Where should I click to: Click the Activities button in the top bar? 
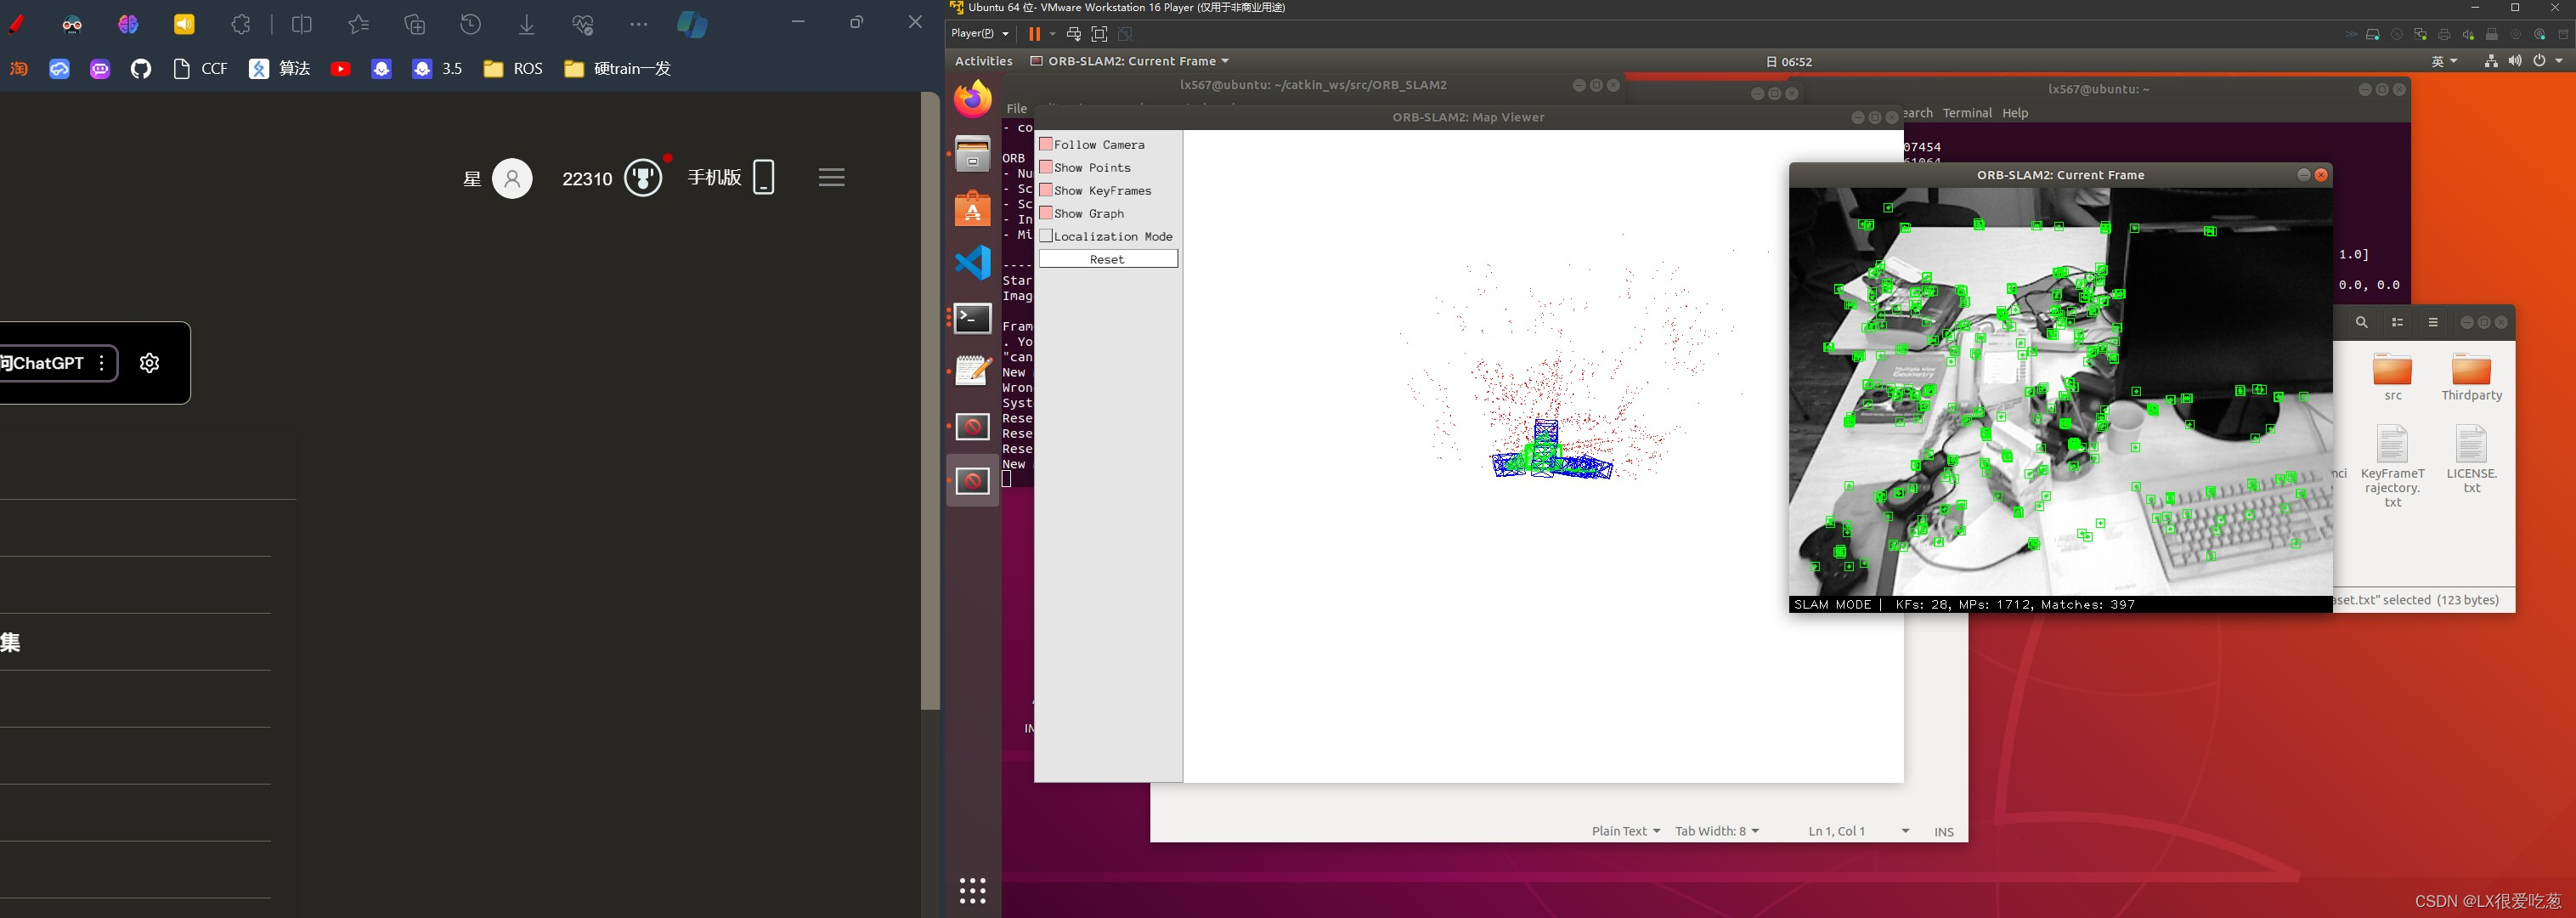pyautogui.click(x=983, y=61)
